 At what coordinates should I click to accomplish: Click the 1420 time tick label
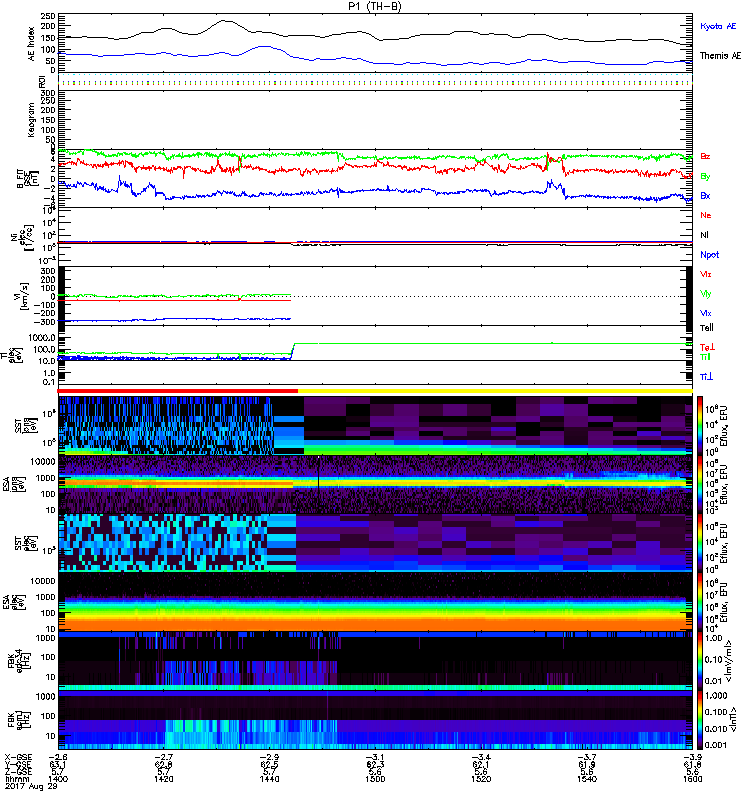(163, 779)
